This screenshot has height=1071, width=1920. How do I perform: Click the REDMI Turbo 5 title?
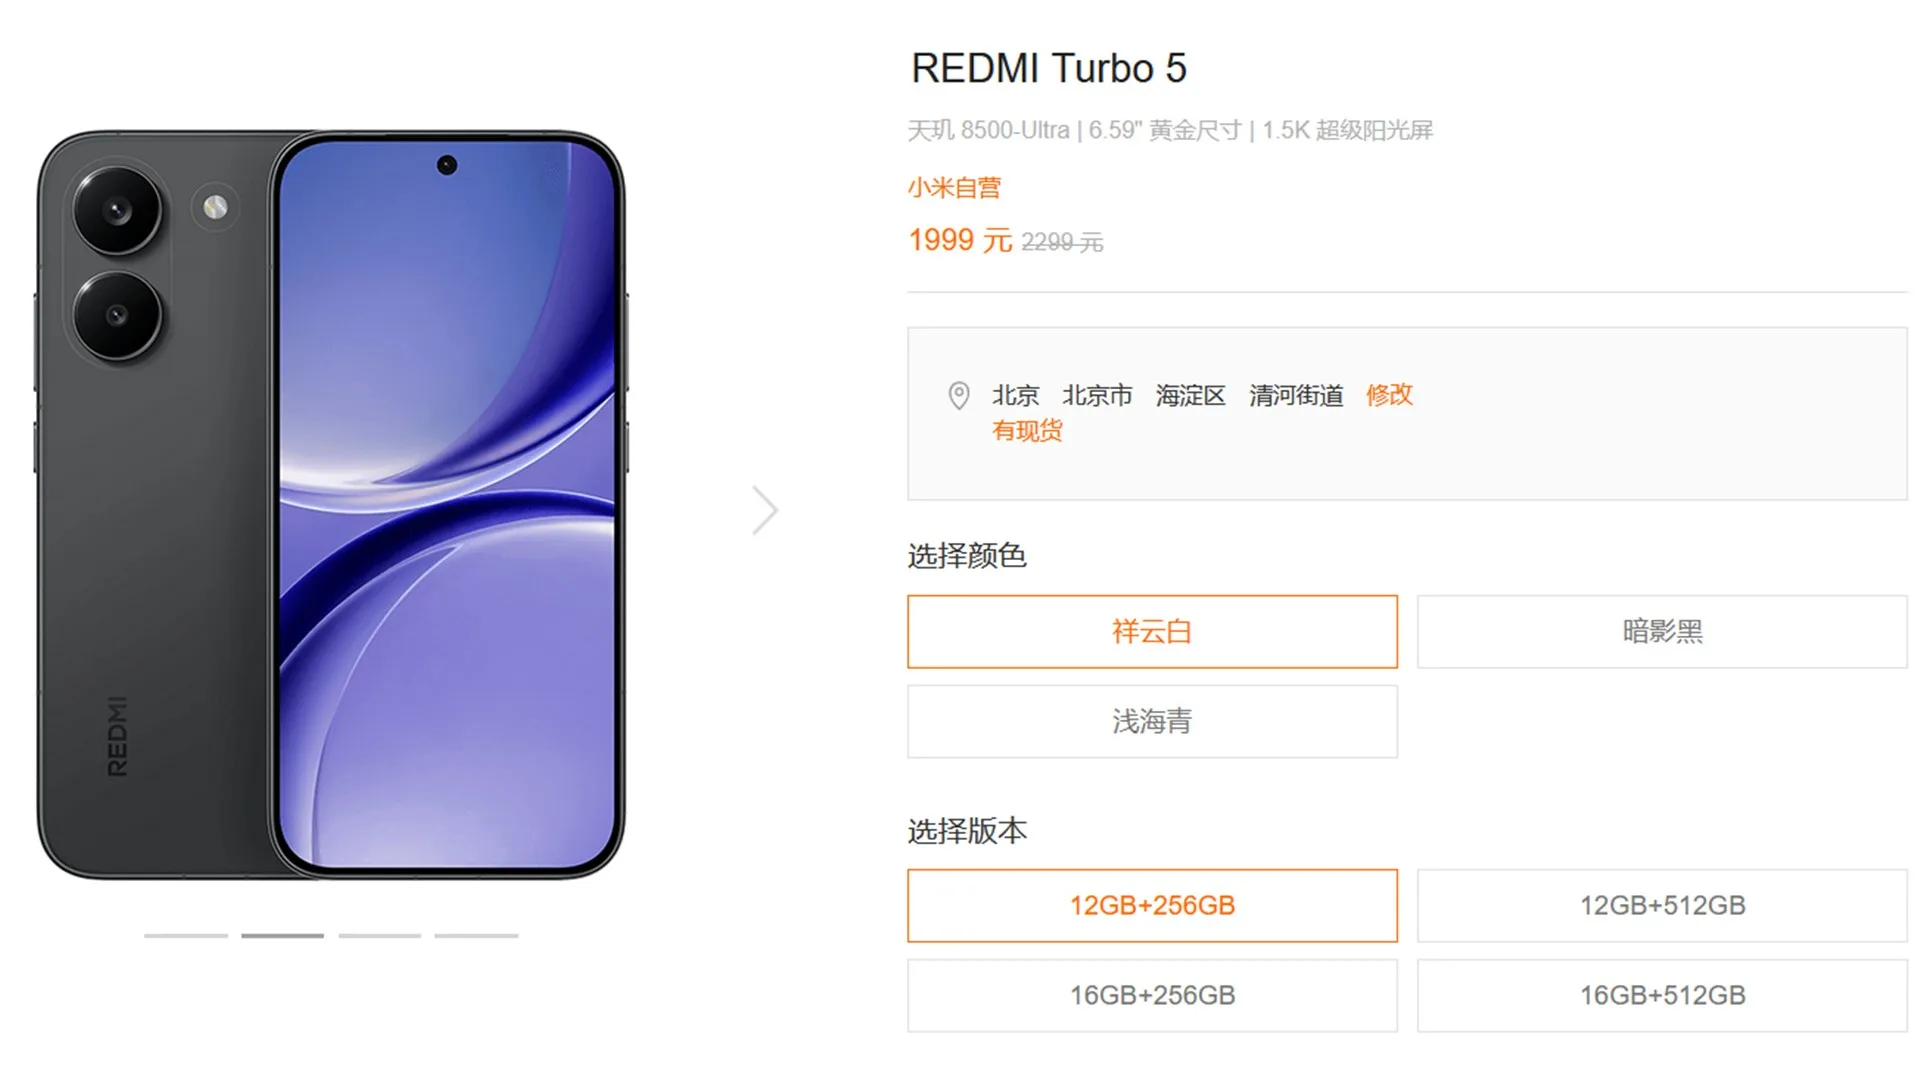pyautogui.click(x=1048, y=68)
